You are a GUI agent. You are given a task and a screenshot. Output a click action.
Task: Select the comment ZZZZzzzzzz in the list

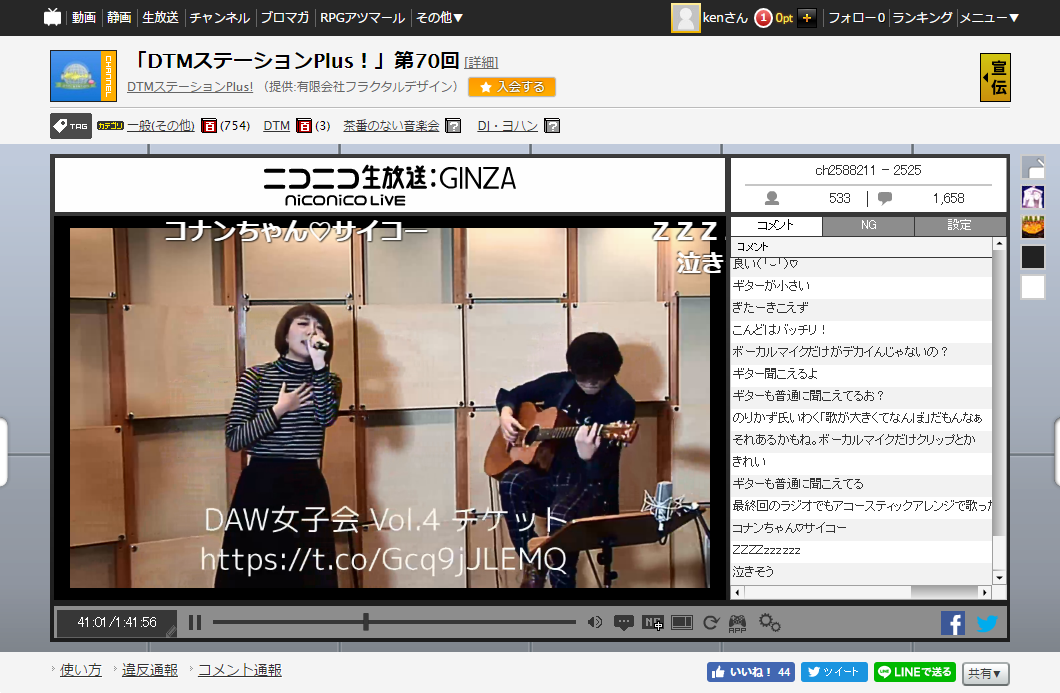click(x=861, y=550)
